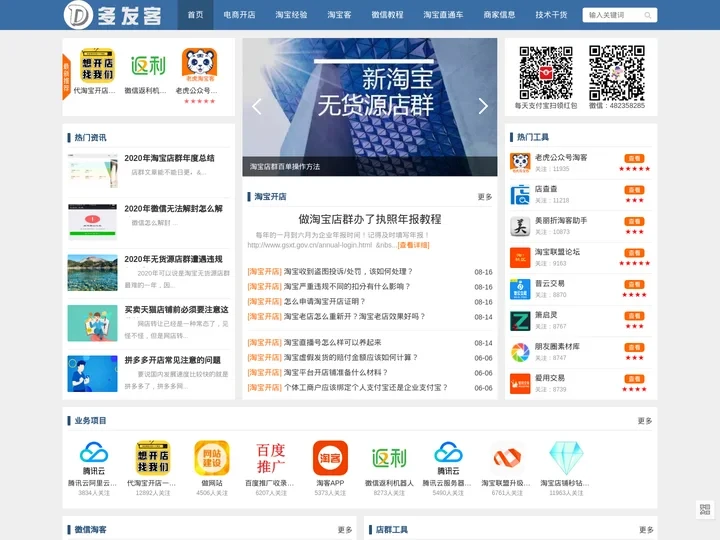Image resolution: width=720 pixels, height=540 pixels.
Task: Click the 旗启灵 tool icon
Action: (520, 321)
